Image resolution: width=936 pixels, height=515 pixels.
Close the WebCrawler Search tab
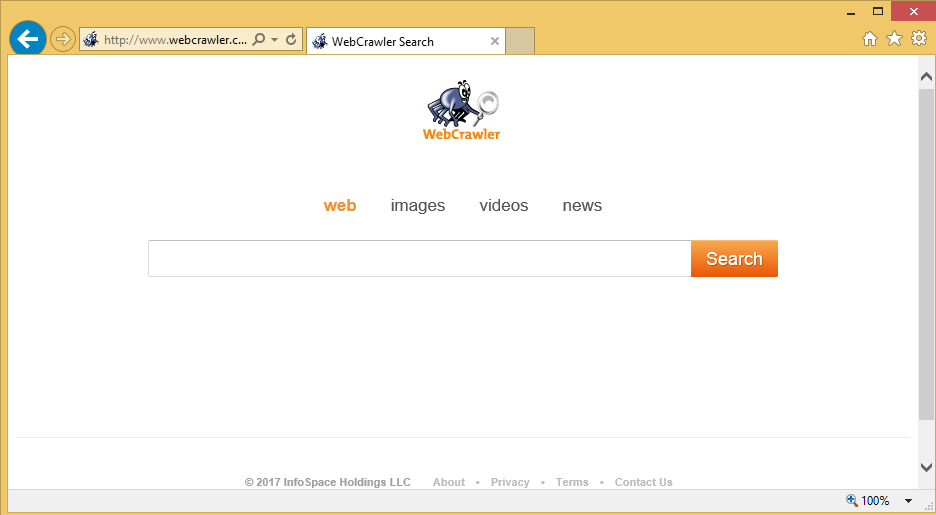click(495, 41)
